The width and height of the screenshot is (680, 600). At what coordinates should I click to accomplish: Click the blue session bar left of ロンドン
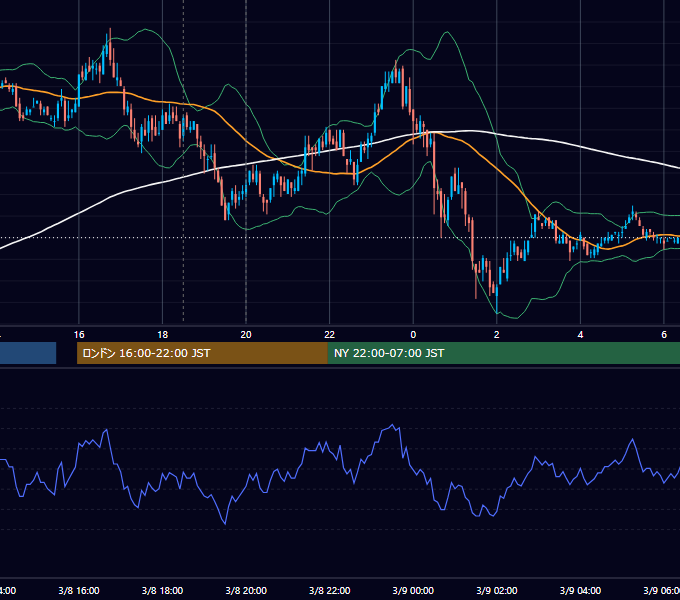click(28, 353)
